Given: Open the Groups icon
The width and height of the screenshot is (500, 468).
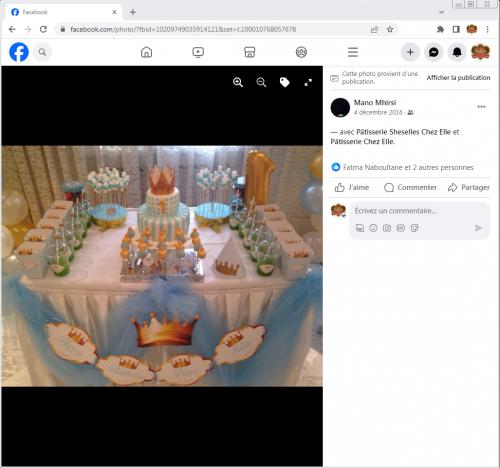Looking at the screenshot, I should coord(301,52).
